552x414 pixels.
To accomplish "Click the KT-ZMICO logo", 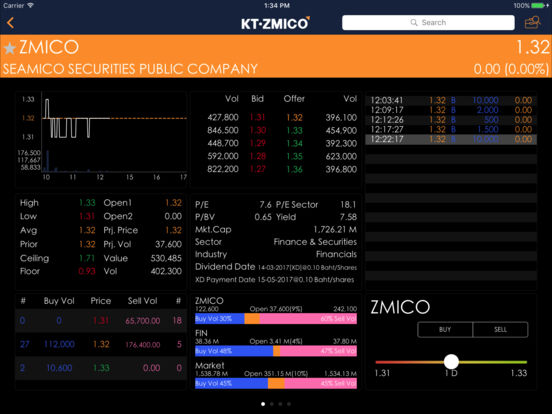I will pyautogui.click(x=275, y=23).
